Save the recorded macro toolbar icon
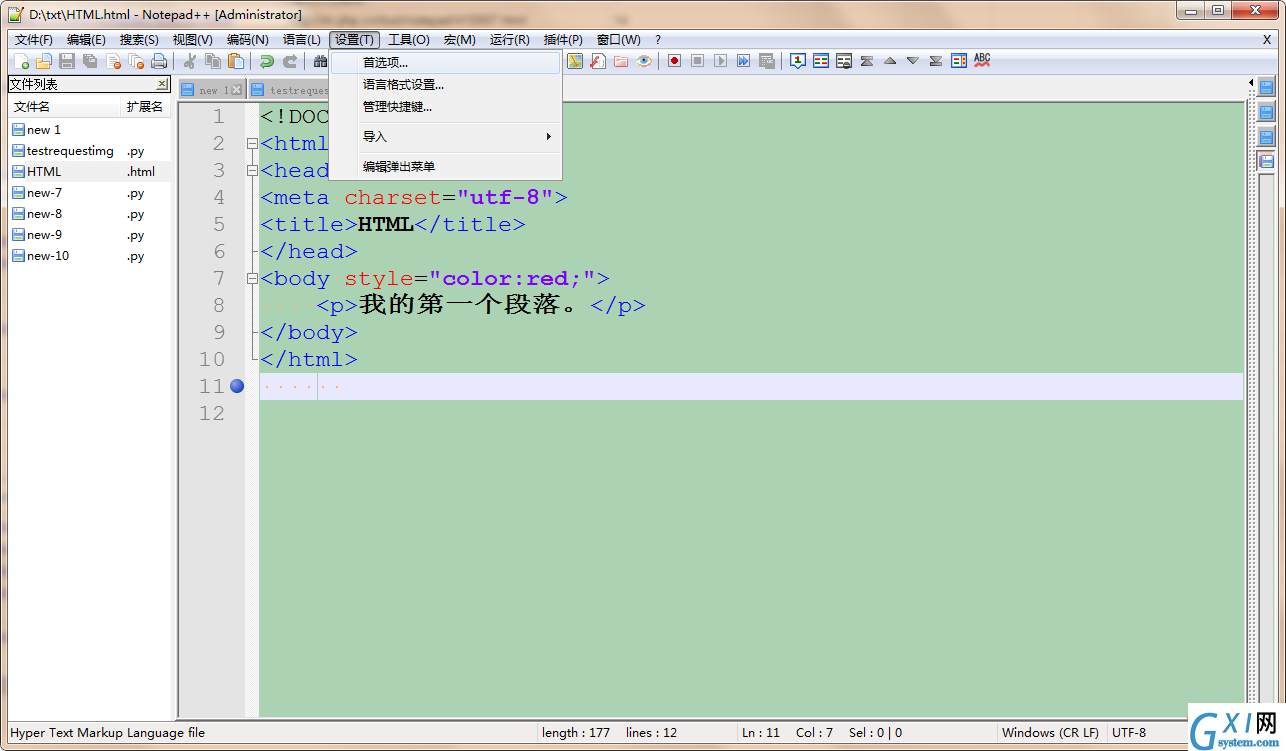The width and height of the screenshot is (1286, 751). [767, 61]
